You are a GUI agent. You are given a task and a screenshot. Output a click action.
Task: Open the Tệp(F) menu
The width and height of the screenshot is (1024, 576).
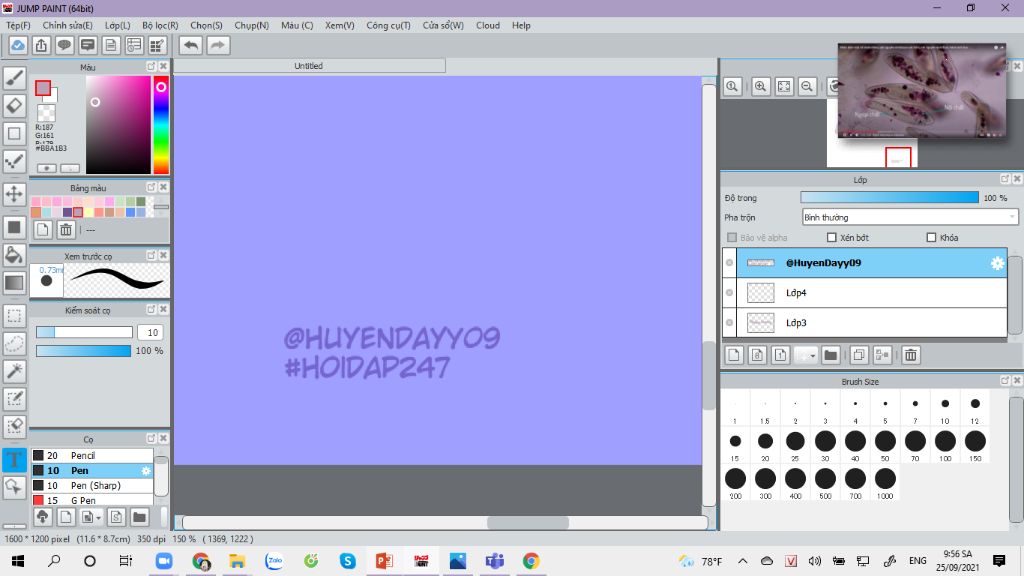click(x=18, y=25)
